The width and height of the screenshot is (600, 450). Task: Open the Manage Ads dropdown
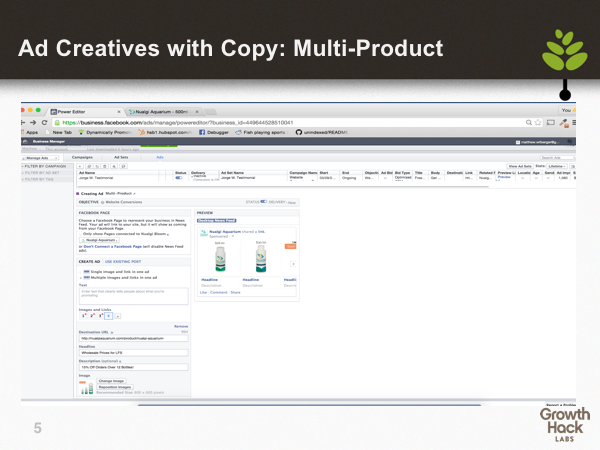40,158
